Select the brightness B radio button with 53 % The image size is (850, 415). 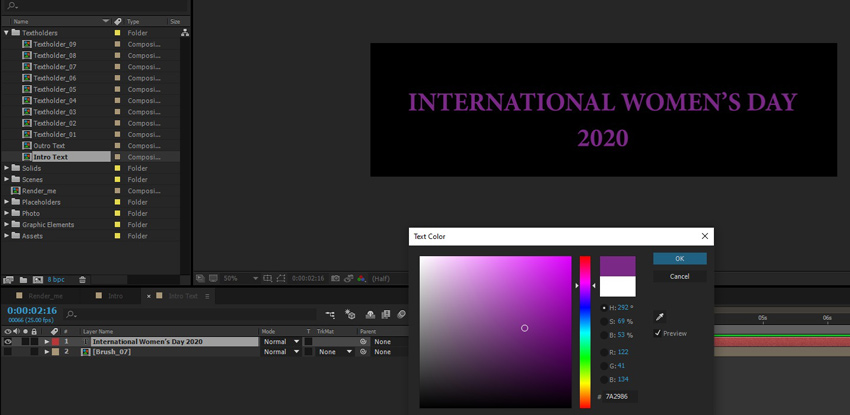[604, 335]
